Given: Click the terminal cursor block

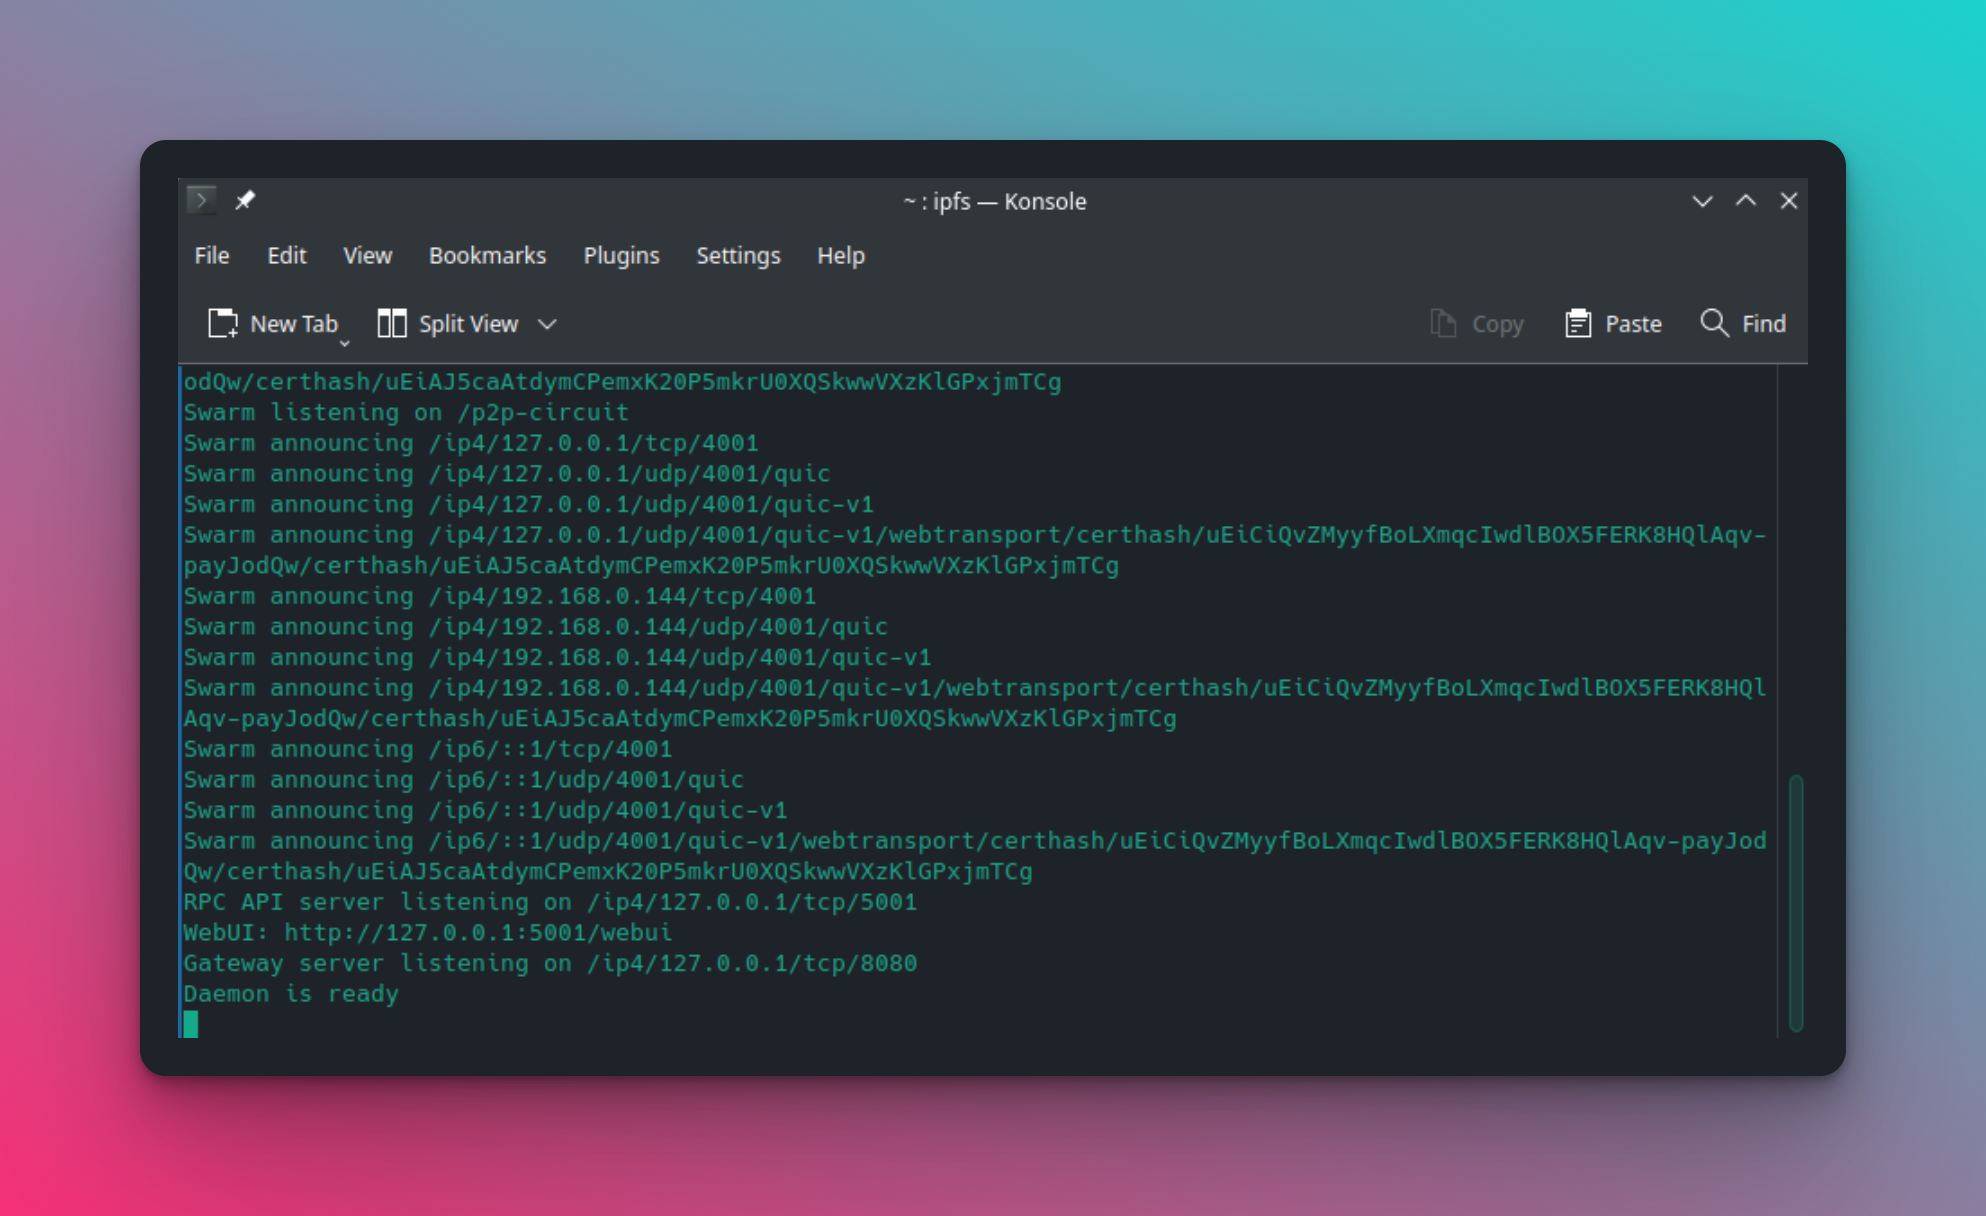Looking at the screenshot, I should (191, 1024).
